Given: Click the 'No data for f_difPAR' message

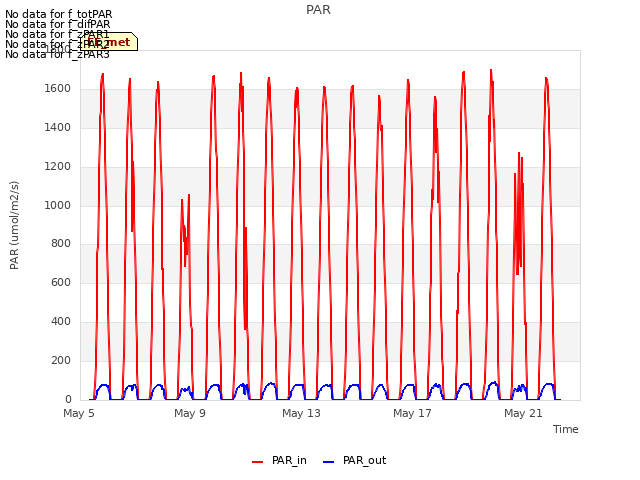Looking at the screenshot, I should (58, 24).
